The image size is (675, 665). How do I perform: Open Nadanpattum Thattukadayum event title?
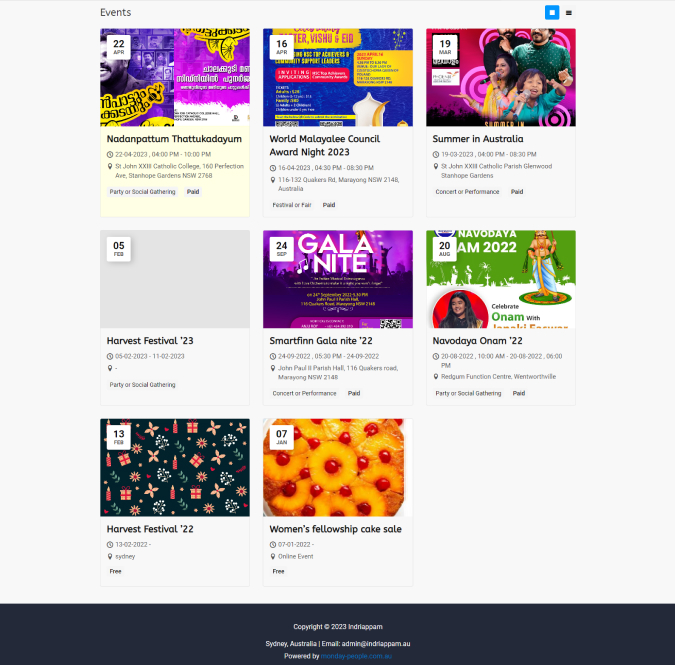pos(174,139)
